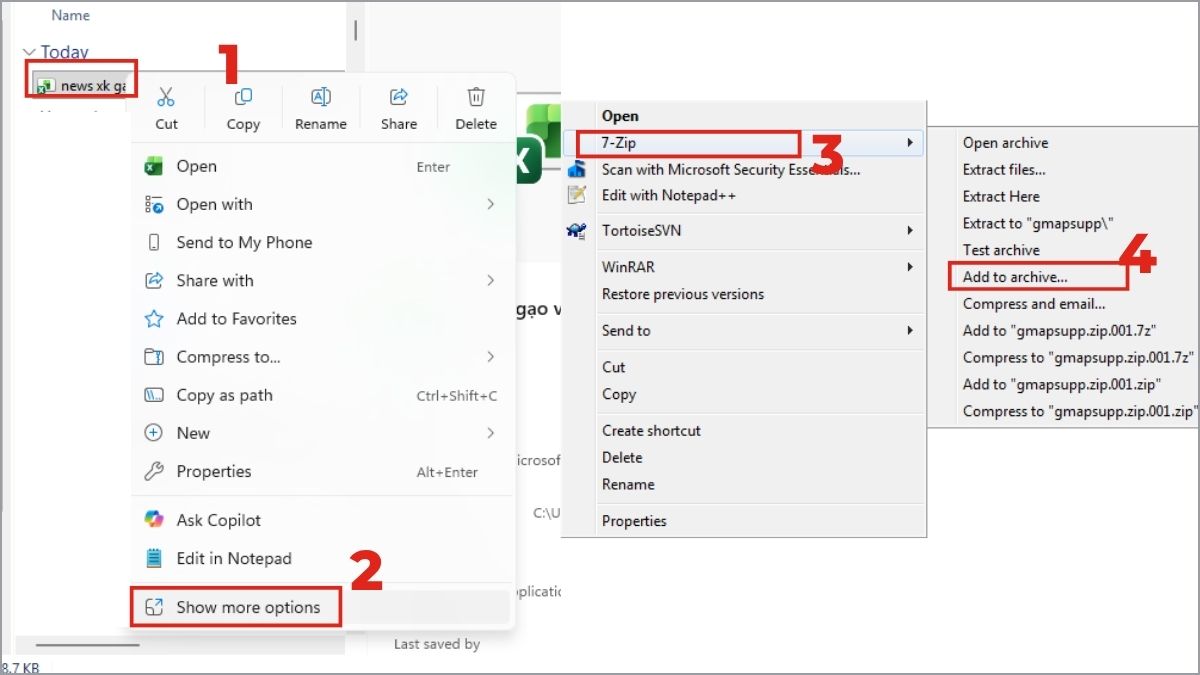Click the Send to My Phone icon
Image resolution: width=1200 pixels, height=675 pixels.
pos(153,243)
